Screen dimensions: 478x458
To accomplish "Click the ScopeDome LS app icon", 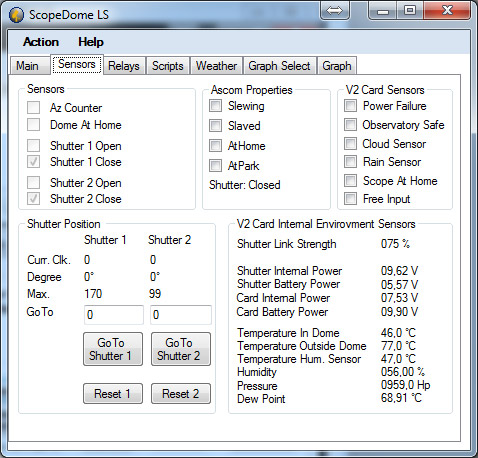I will pyautogui.click(x=16, y=15).
